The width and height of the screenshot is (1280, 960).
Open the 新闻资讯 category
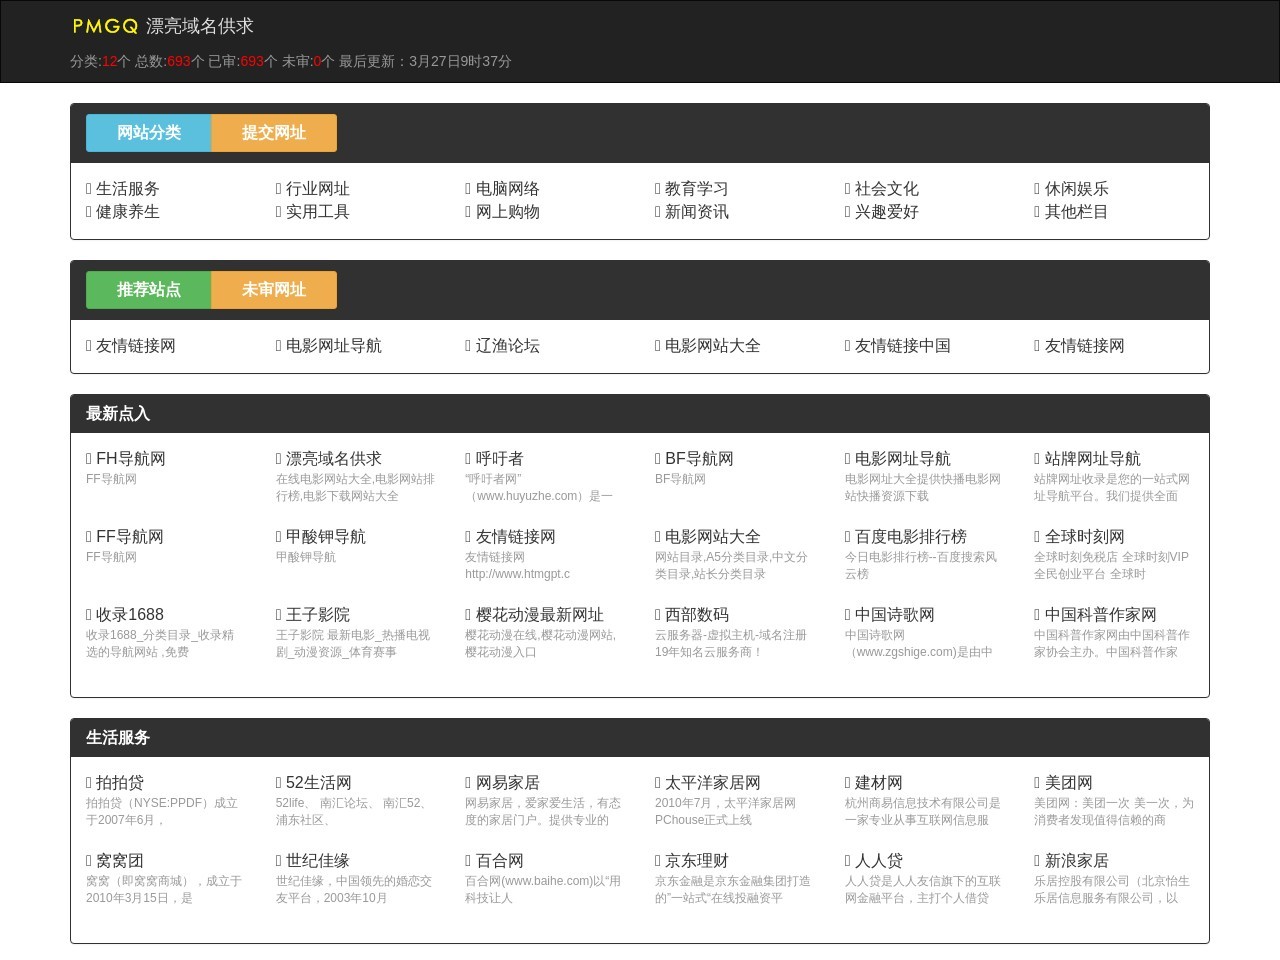pos(696,212)
